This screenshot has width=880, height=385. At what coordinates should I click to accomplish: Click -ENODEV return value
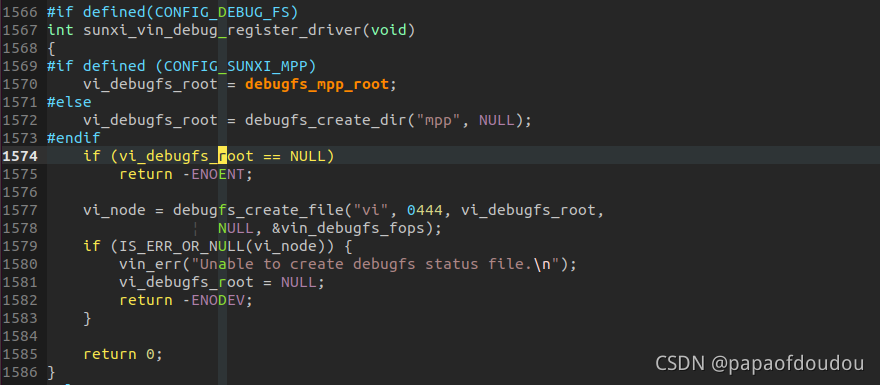[x=213, y=300]
